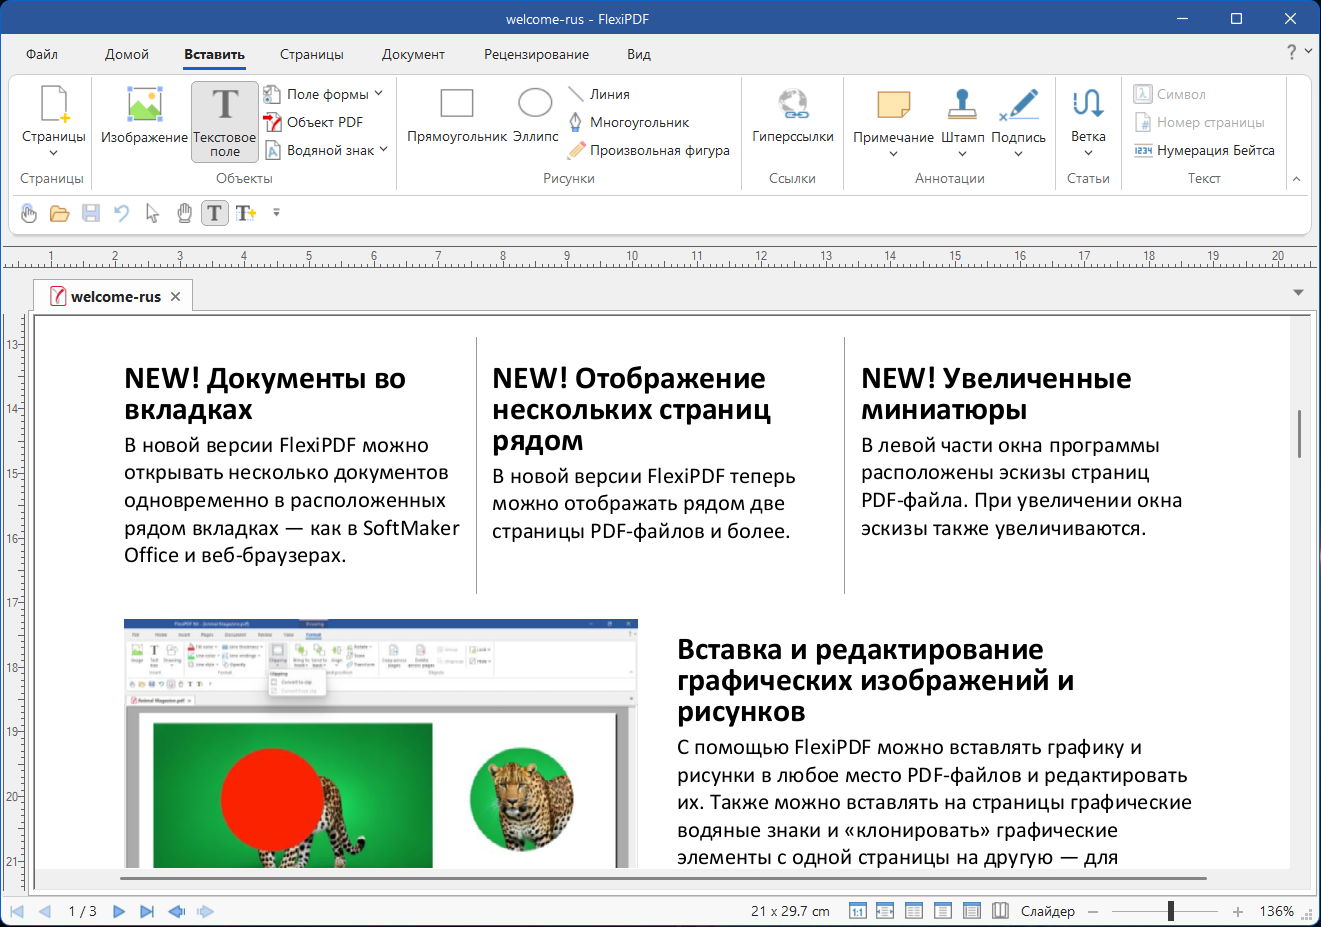Click the Нумерация Бейтса button
The height and width of the screenshot is (927, 1321).
tap(1204, 150)
